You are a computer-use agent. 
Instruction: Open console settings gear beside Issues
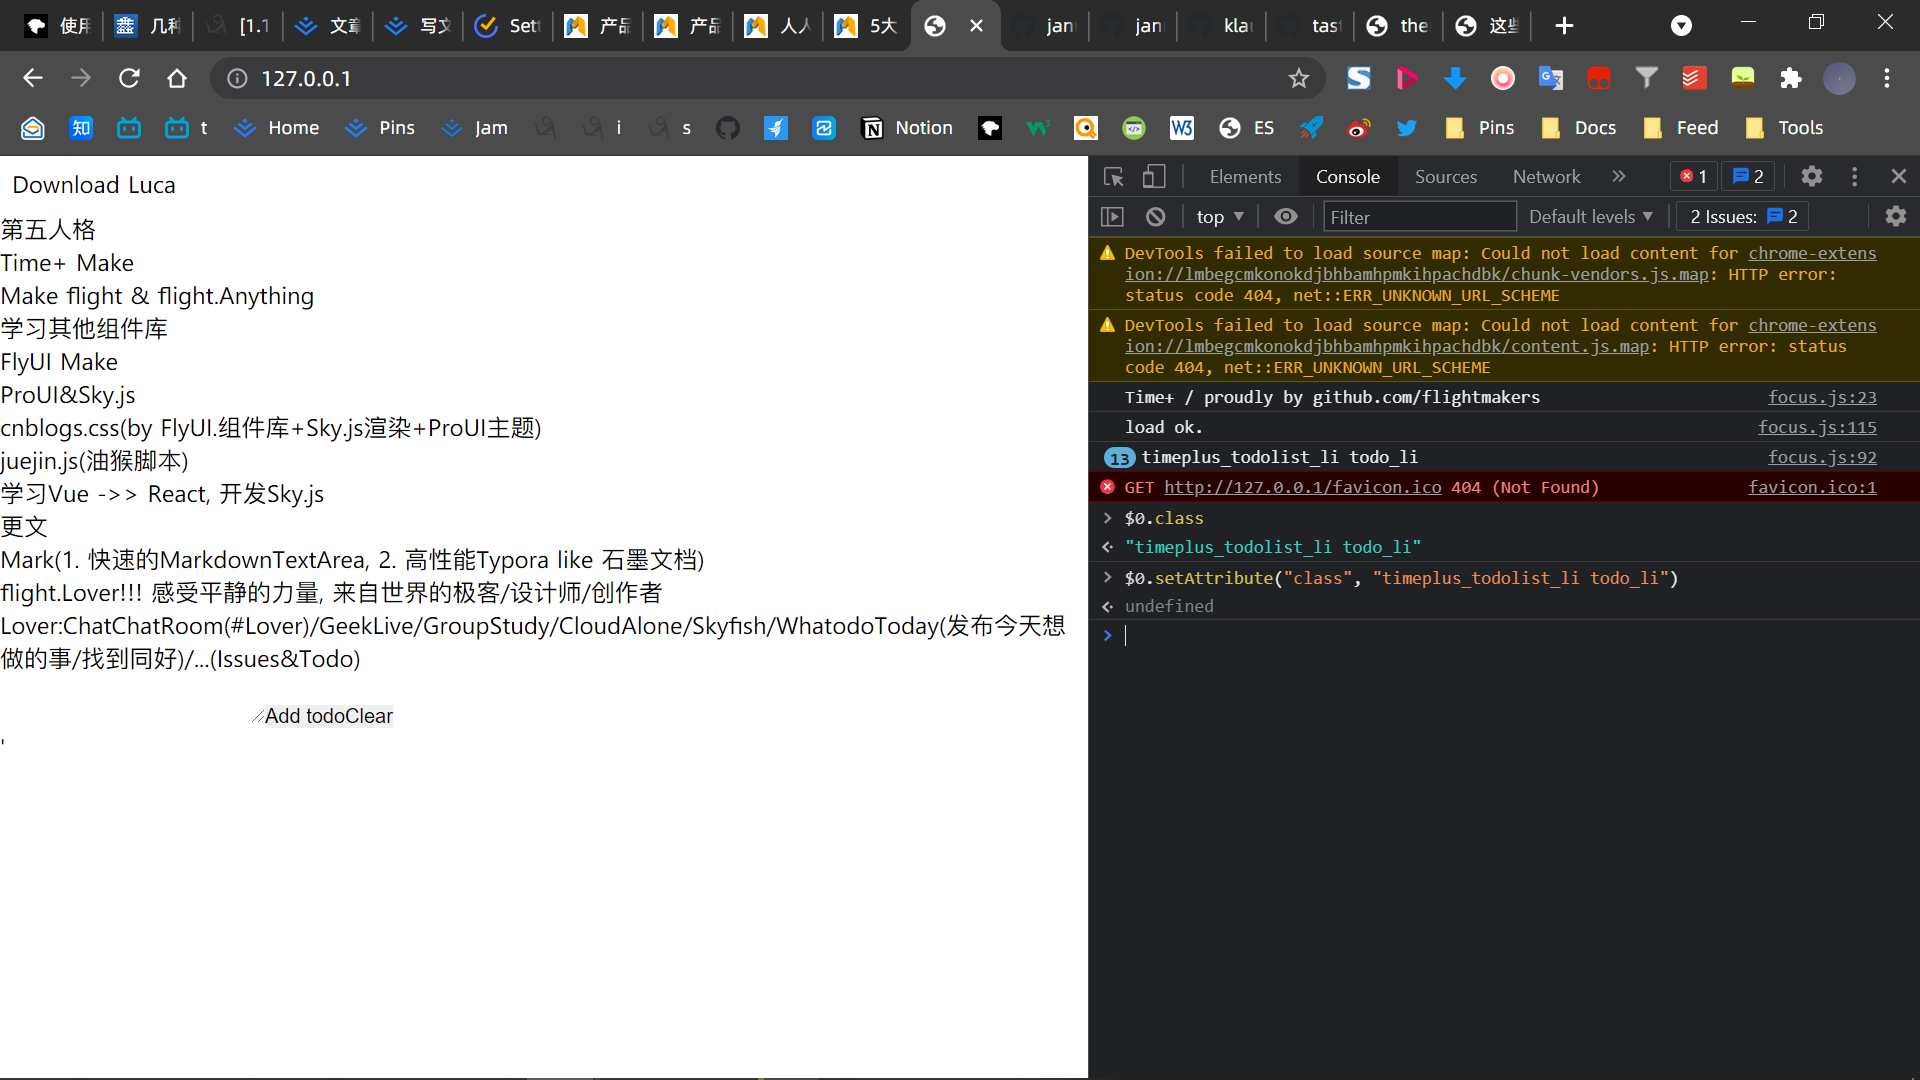(1895, 216)
